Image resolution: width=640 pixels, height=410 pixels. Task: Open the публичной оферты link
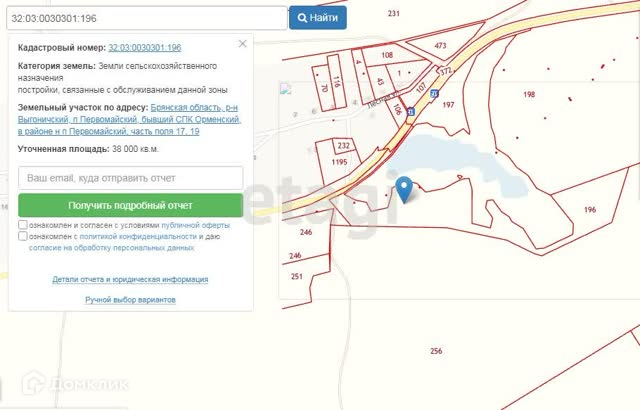click(196, 225)
